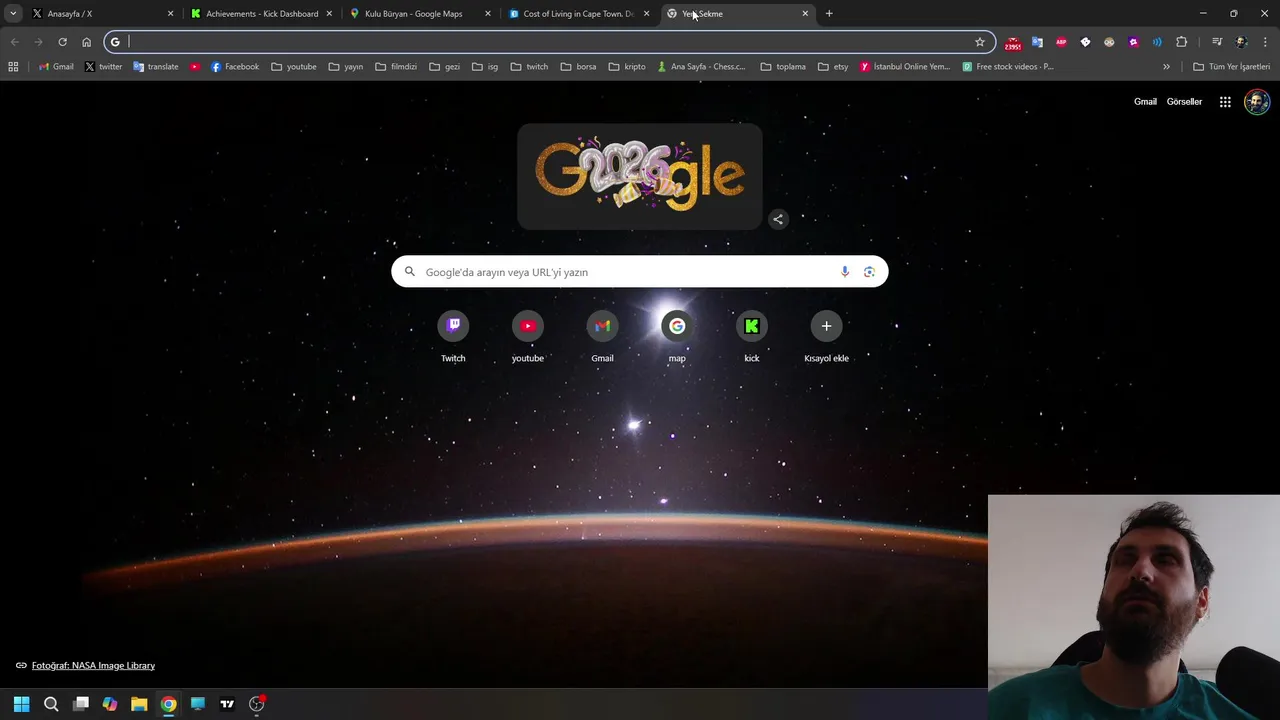Click the blue sound-wave extension icon
The height and width of the screenshot is (720, 1280).
pos(1157,42)
